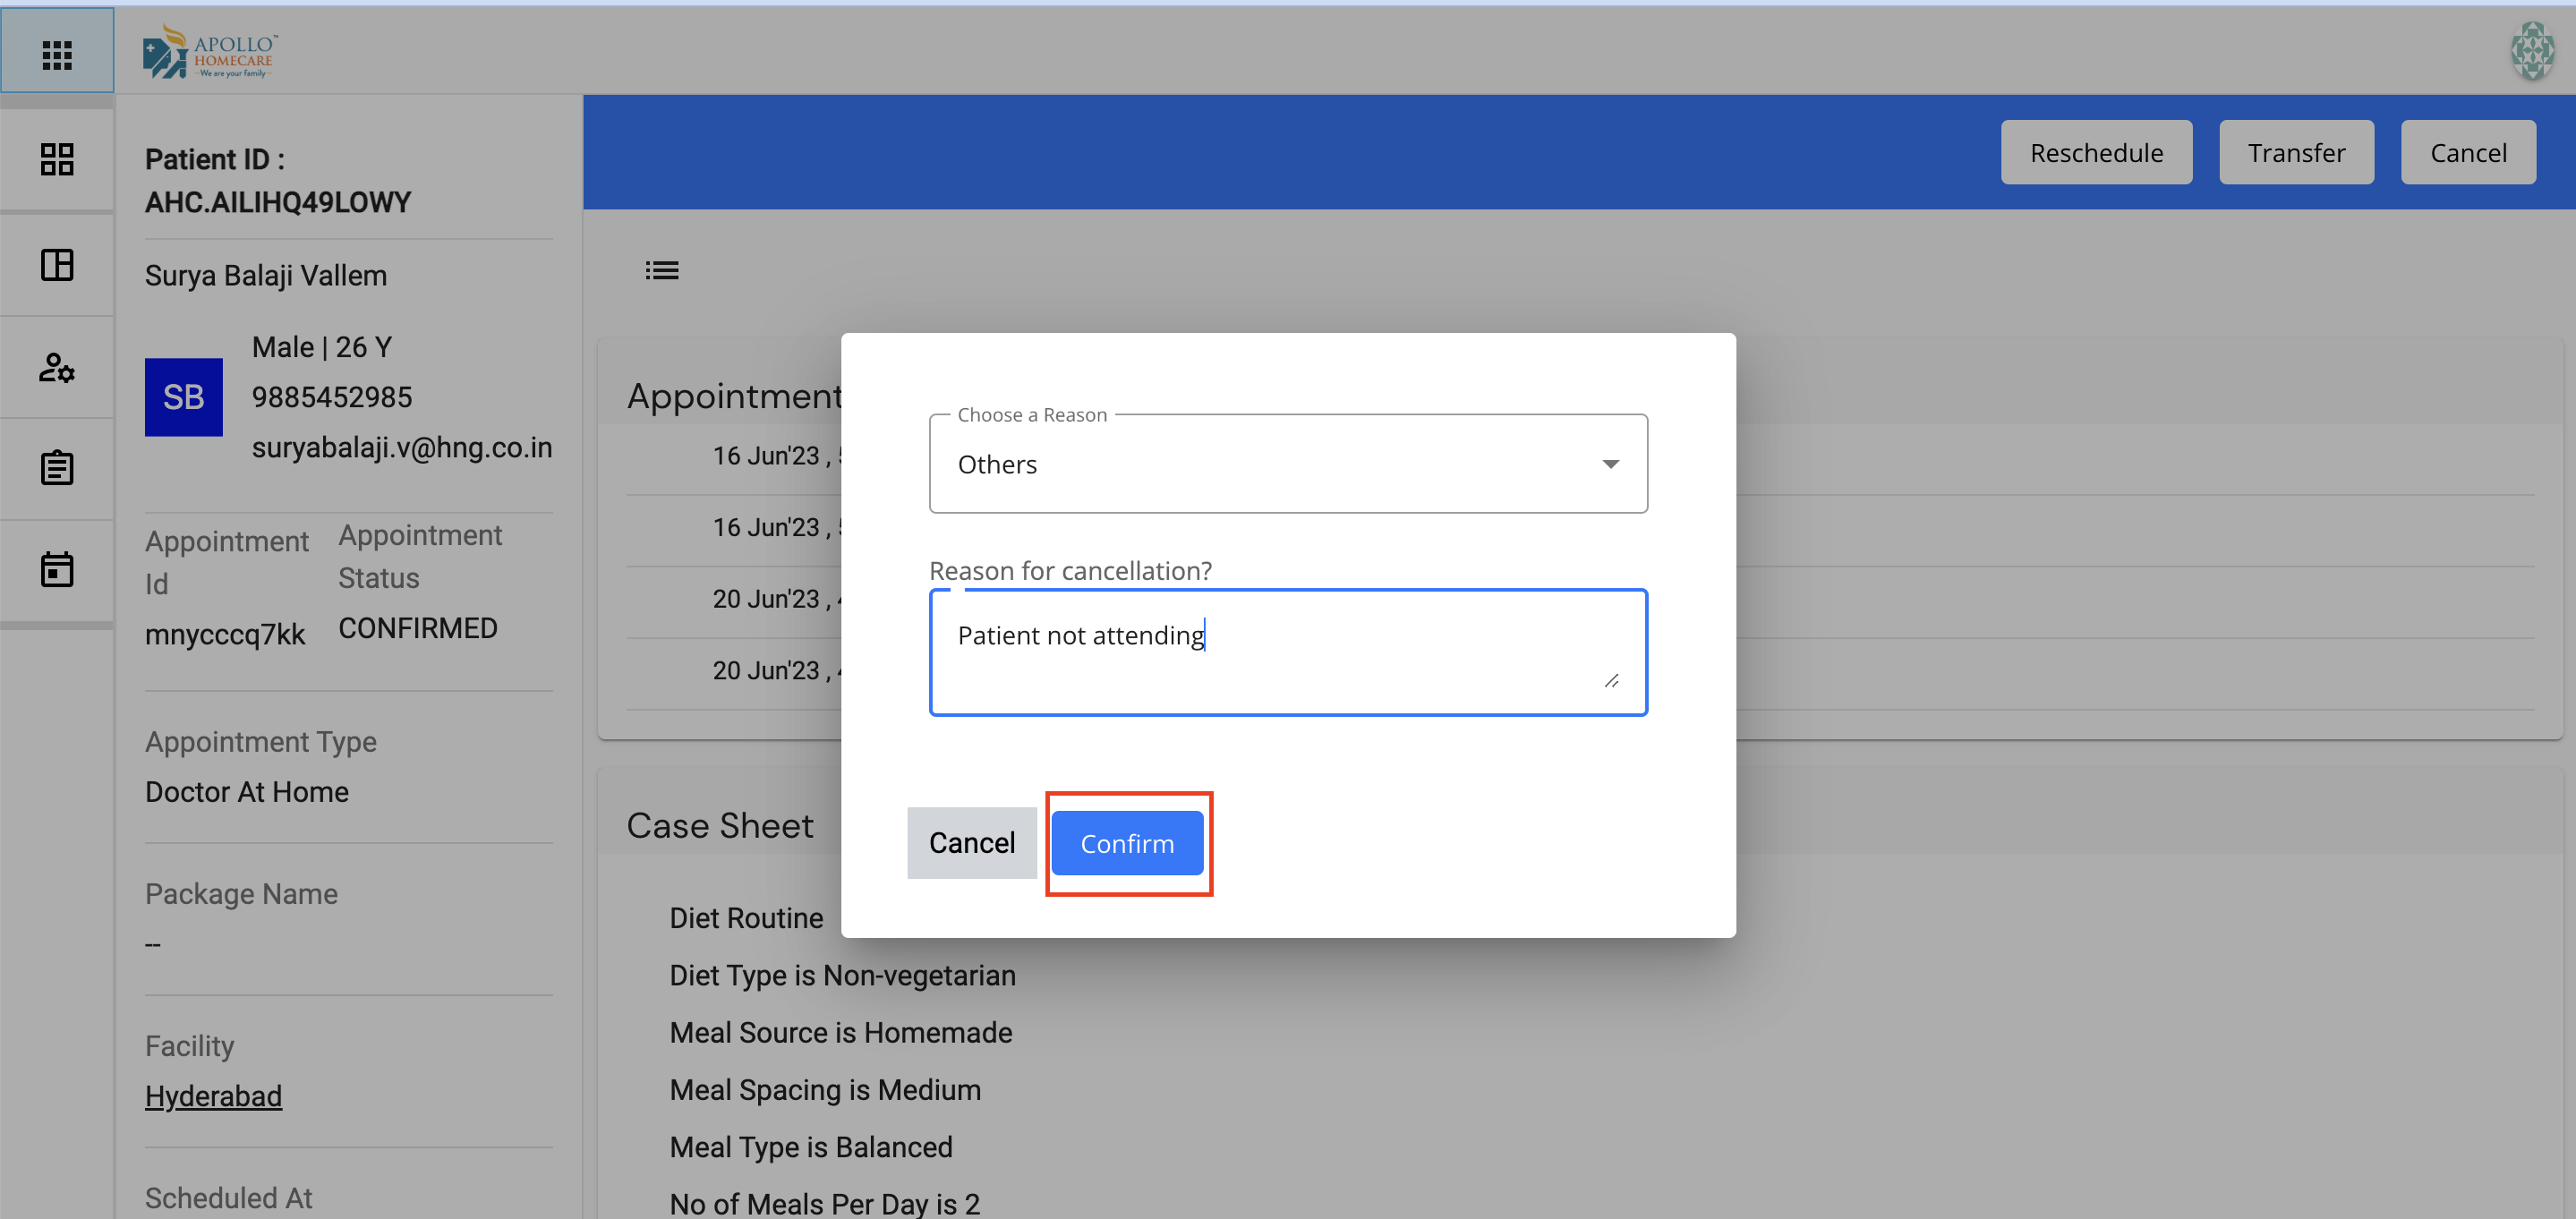Expand the Choose a Reason dropdown arrow
This screenshot has height=1219, width=2576.
1610,464
